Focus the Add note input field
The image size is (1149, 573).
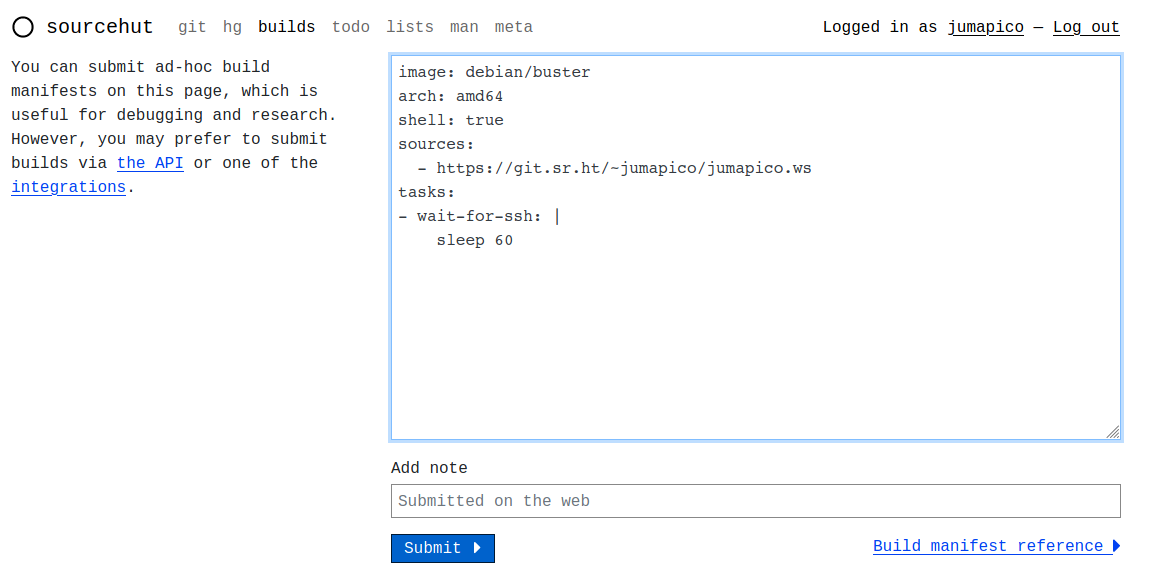coord(755,501)
